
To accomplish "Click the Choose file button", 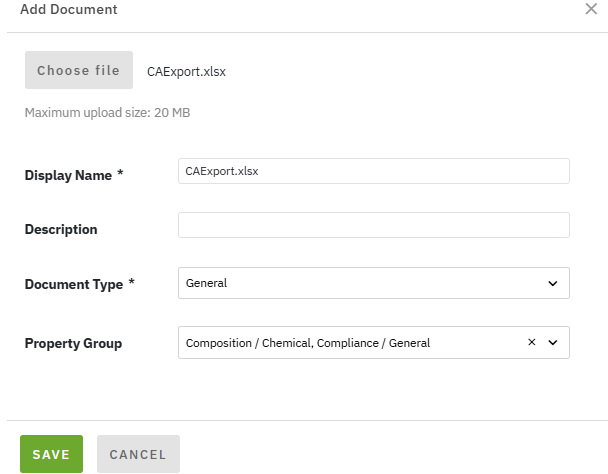I will point(78,71).
